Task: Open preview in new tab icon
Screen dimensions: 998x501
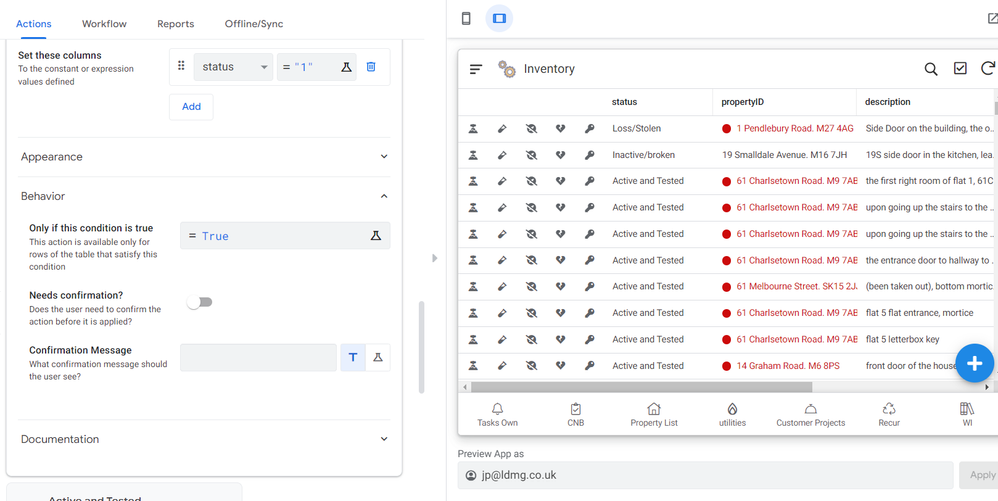Action: coord(992,18)
